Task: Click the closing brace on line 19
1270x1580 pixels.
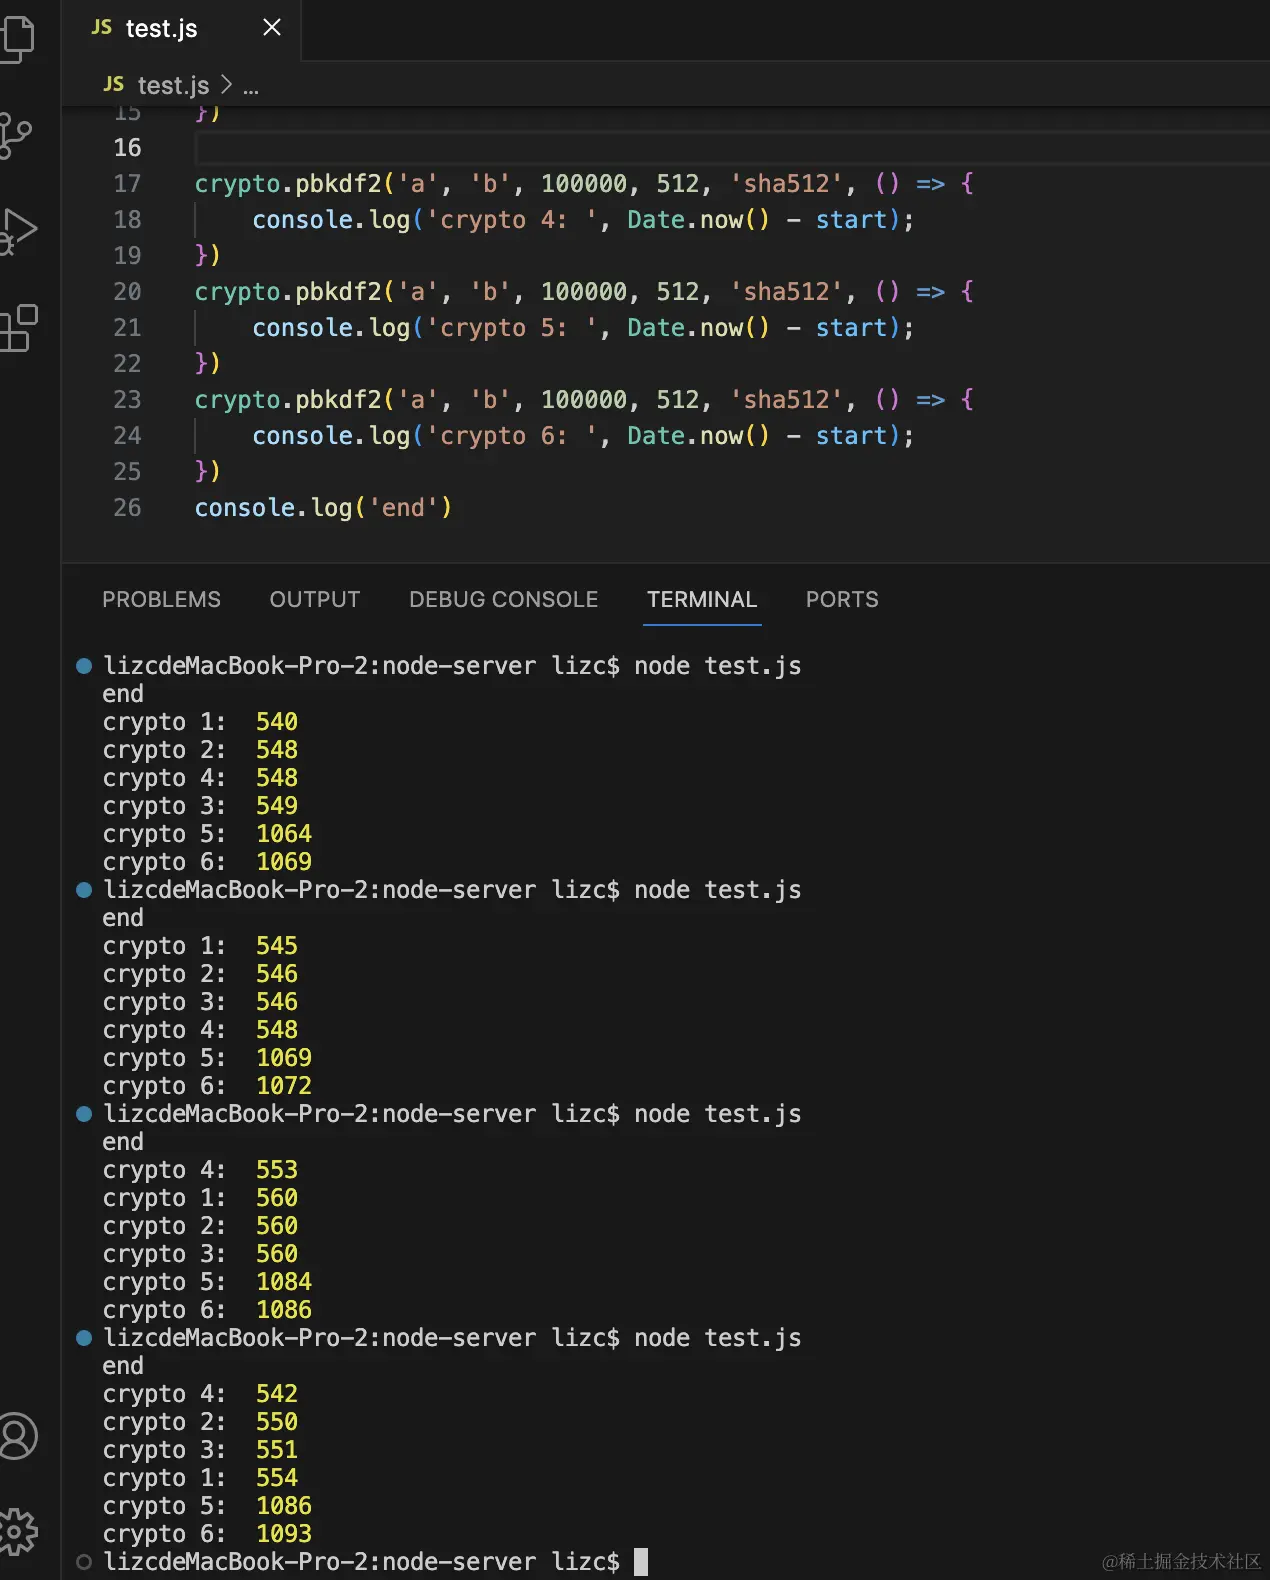Action: [201, 256]
